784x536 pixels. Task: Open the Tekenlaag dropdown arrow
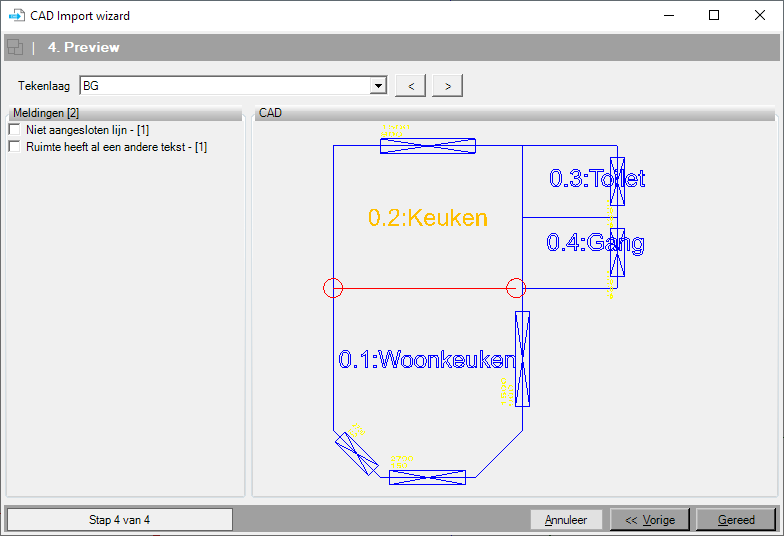pyautogui.click(x=378, y=86)
